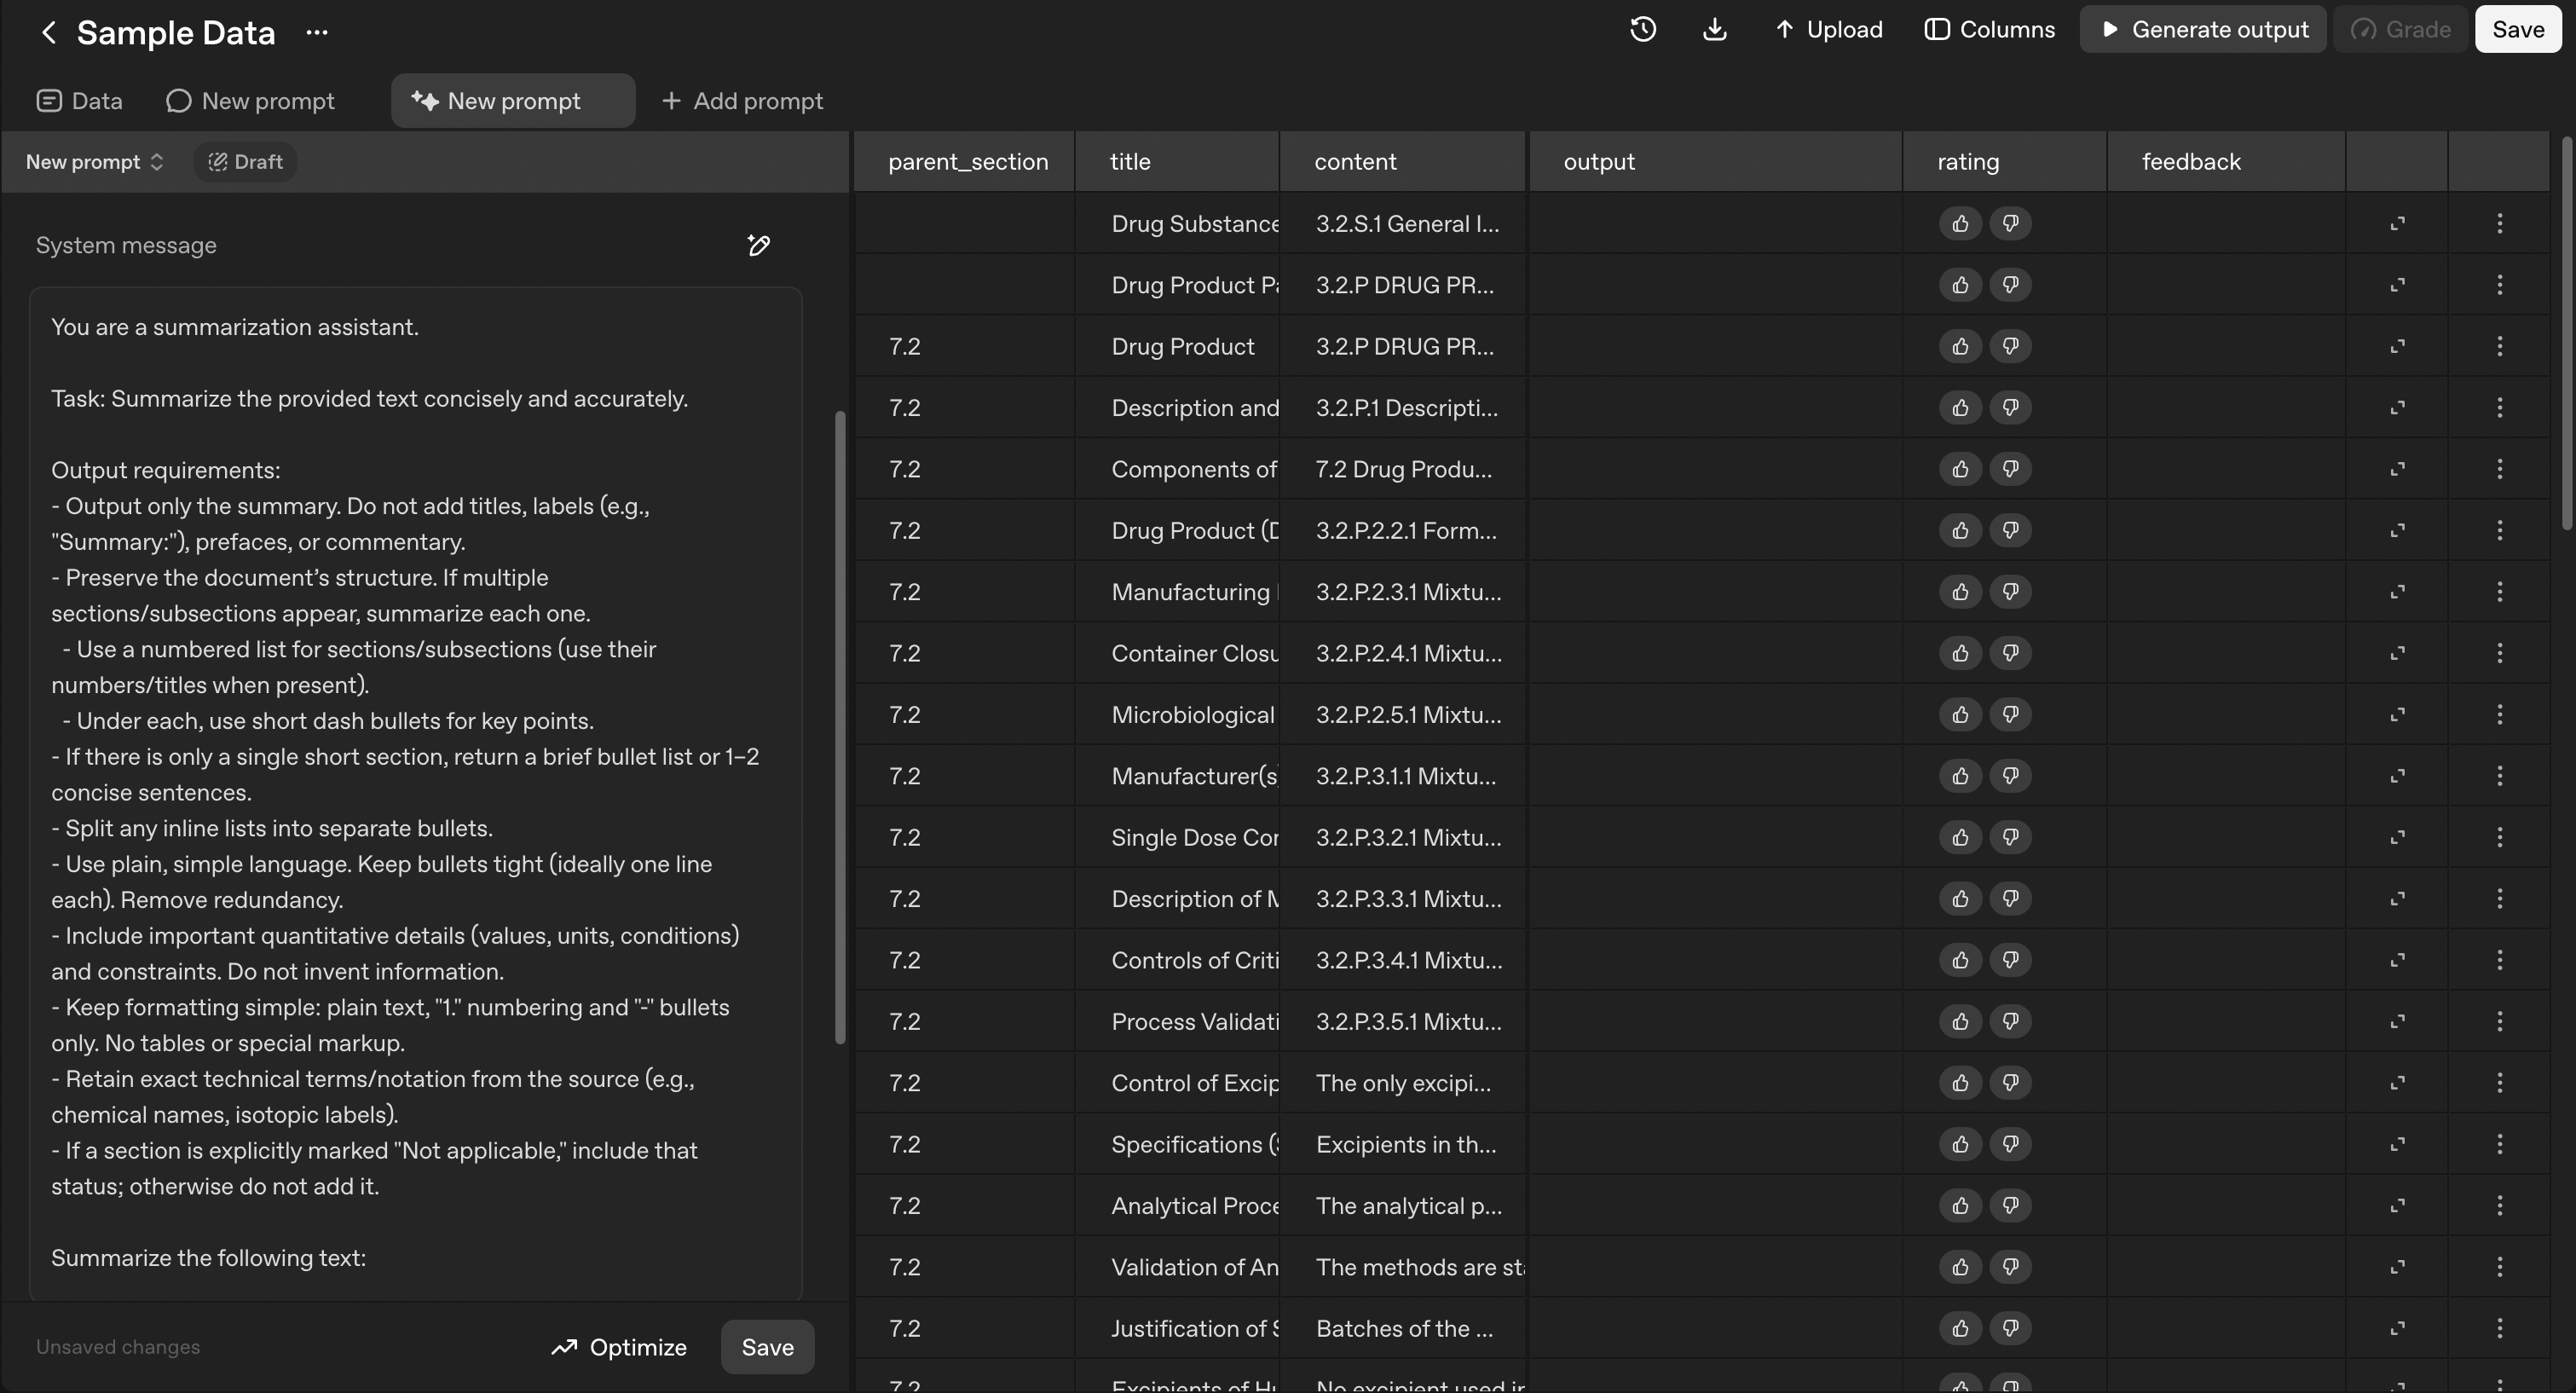Thumbs up the Drug Substance row
The image size is (2576, 1393).
click(1960, 224)
